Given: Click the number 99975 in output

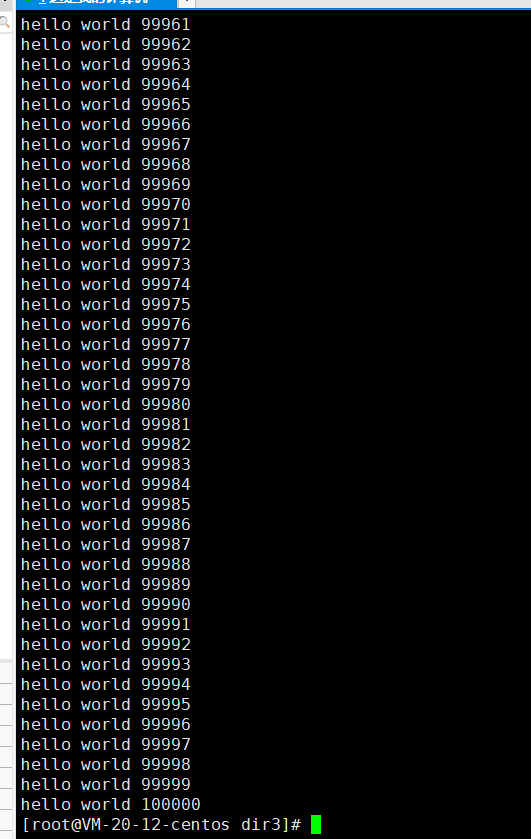Looking at the screenshot, I should click(x=166, y=304).
